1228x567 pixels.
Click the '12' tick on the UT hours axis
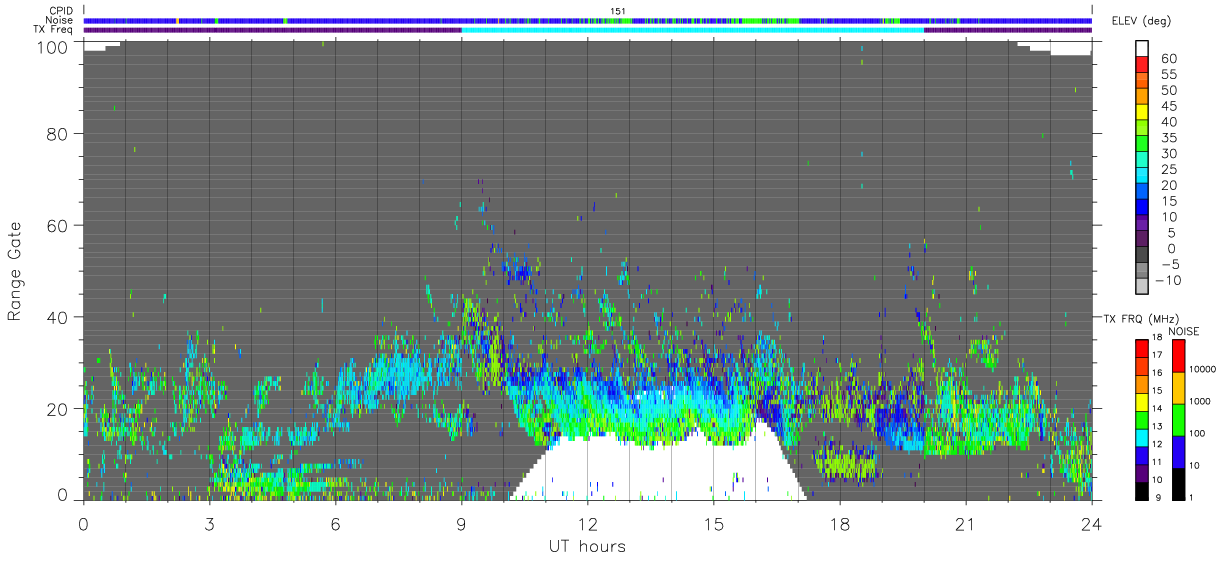tap(588, 523)
